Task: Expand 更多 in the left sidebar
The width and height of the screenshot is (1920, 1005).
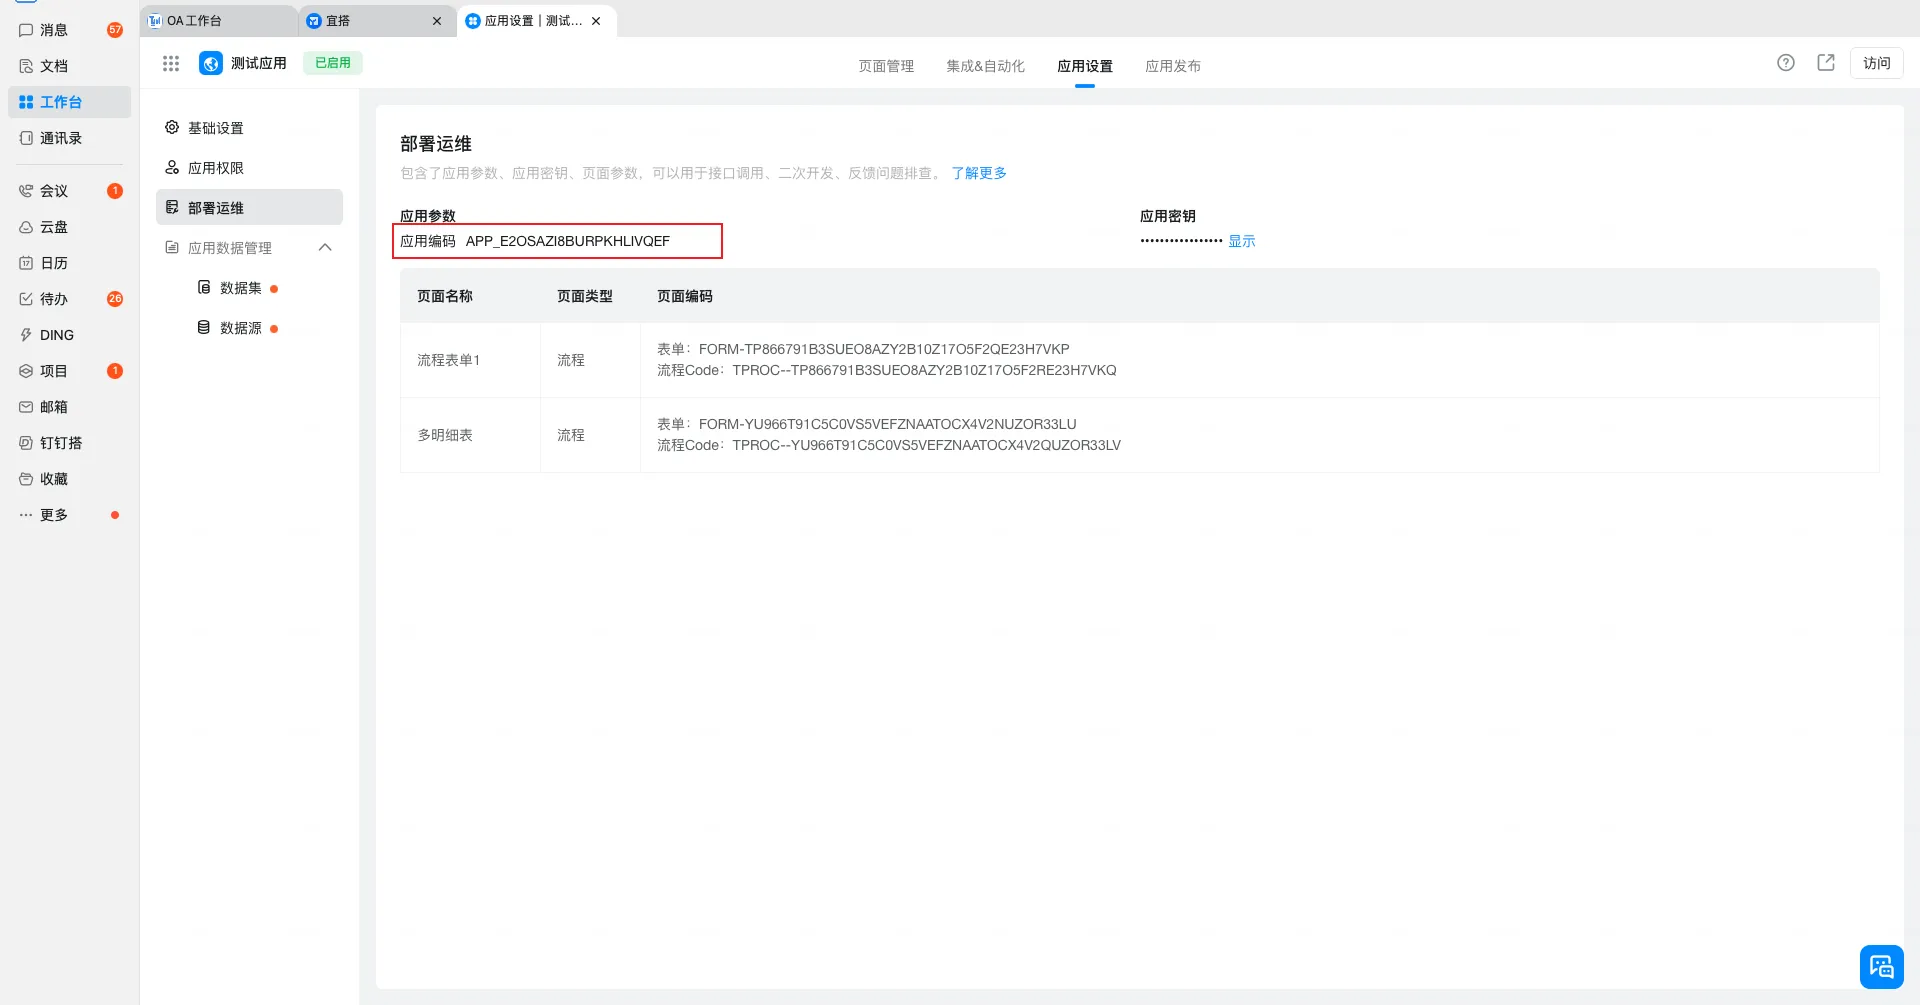Action: point(54,515)
